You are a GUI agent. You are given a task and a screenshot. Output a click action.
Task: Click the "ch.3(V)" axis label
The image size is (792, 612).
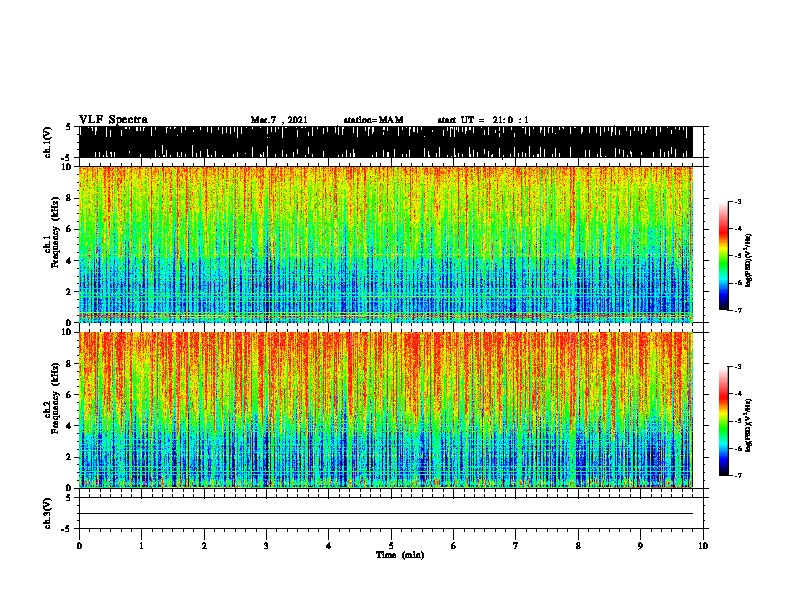coord(48,513)
